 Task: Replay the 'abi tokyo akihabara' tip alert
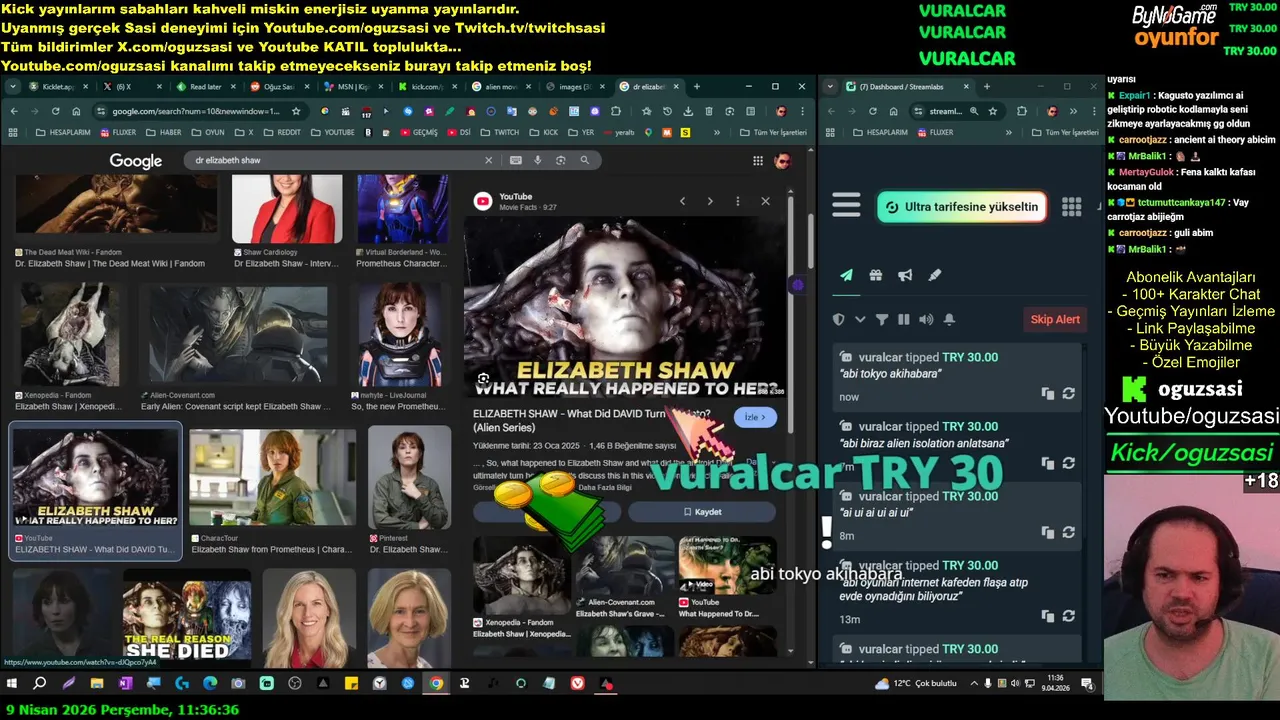(1068, 394)
